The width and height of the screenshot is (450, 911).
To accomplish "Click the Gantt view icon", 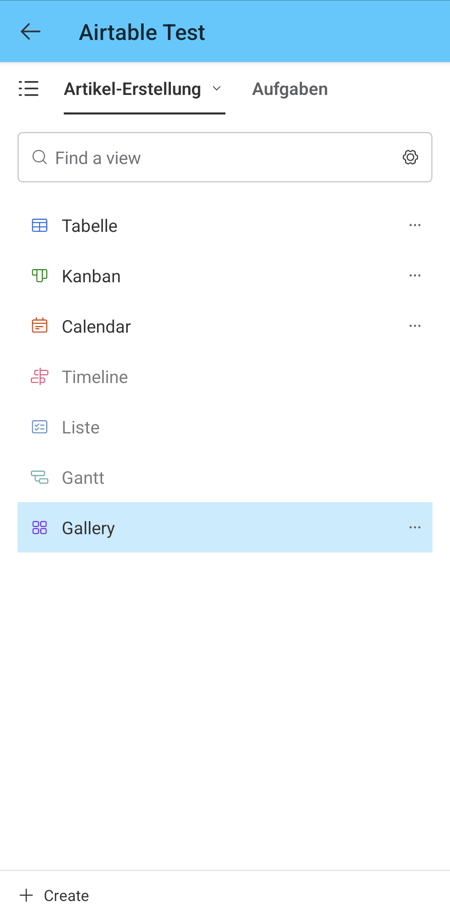I will pos(39,478).
